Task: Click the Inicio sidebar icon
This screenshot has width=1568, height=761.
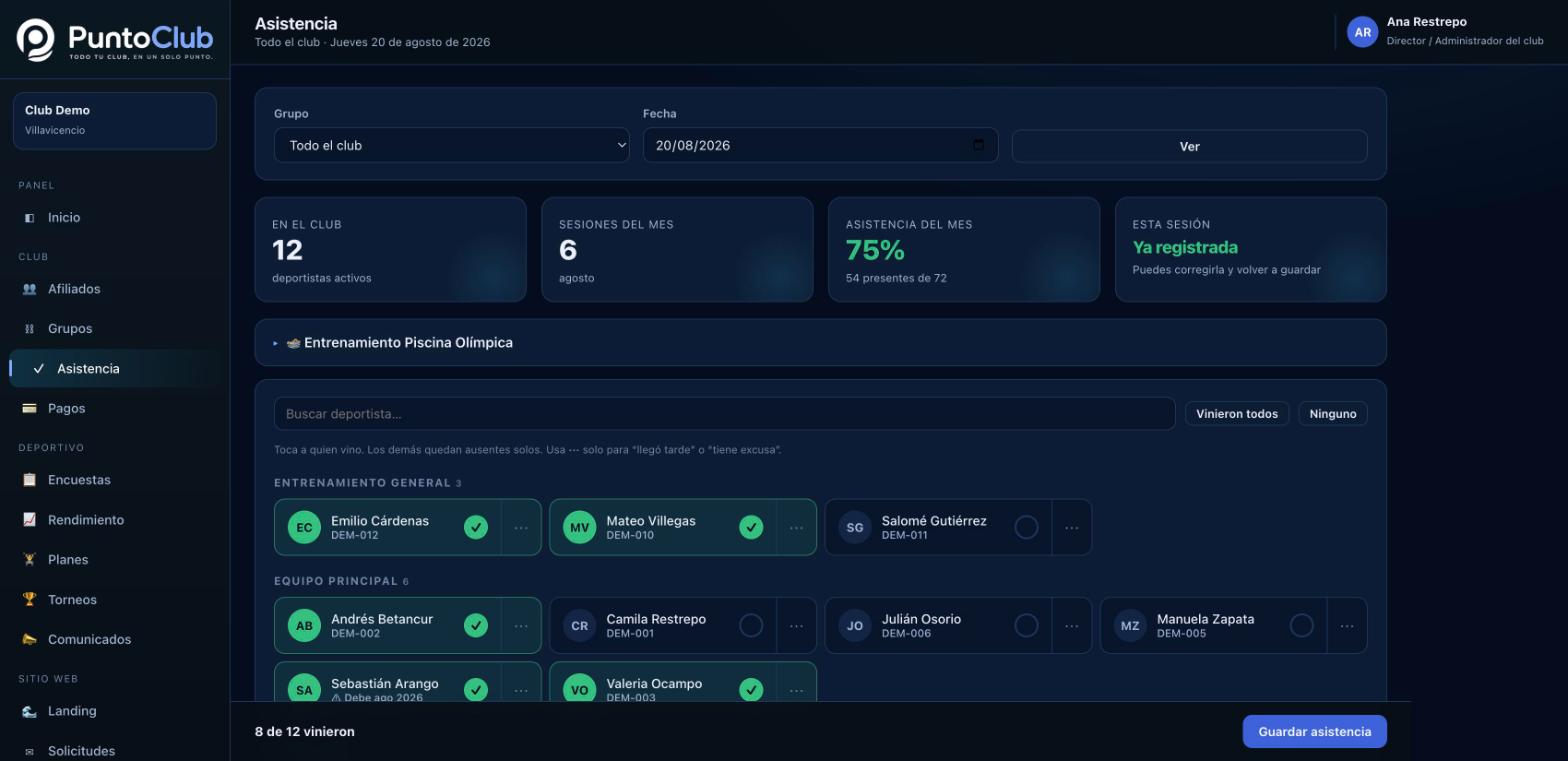Action: coord(29,218)
